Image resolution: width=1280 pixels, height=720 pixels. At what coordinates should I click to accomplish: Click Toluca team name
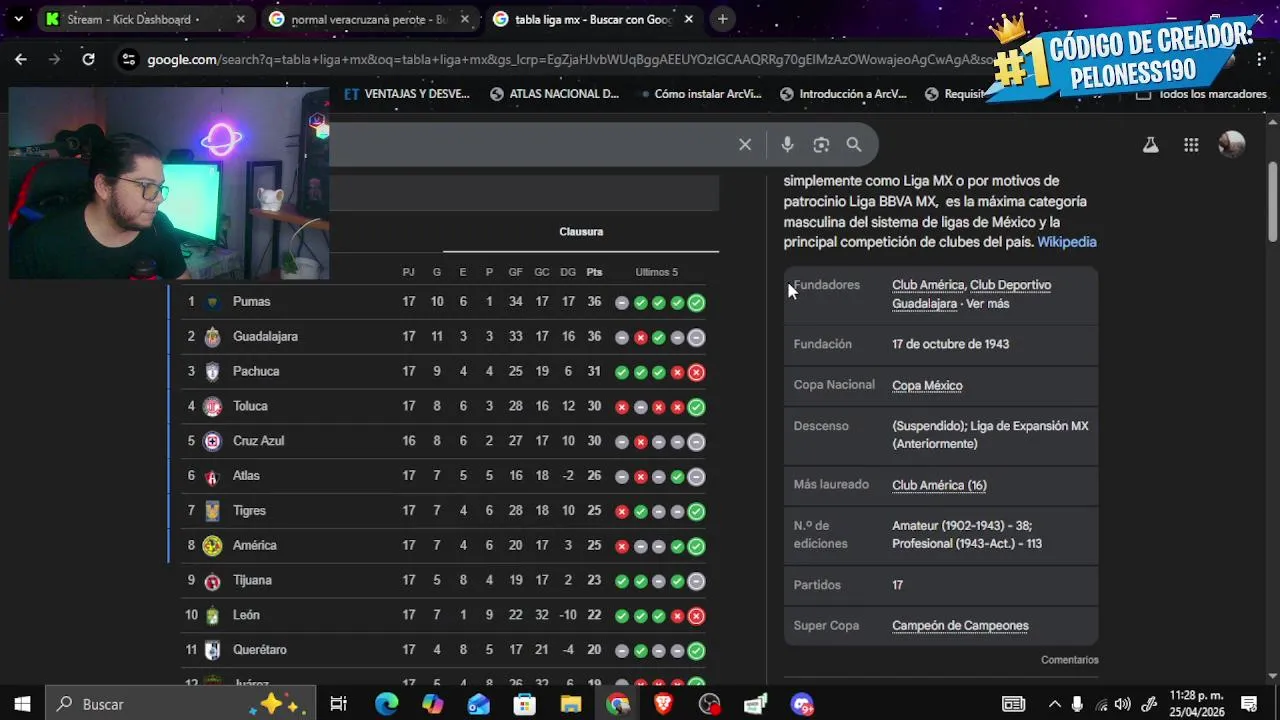pyautogui.click(x=250, y=406)
